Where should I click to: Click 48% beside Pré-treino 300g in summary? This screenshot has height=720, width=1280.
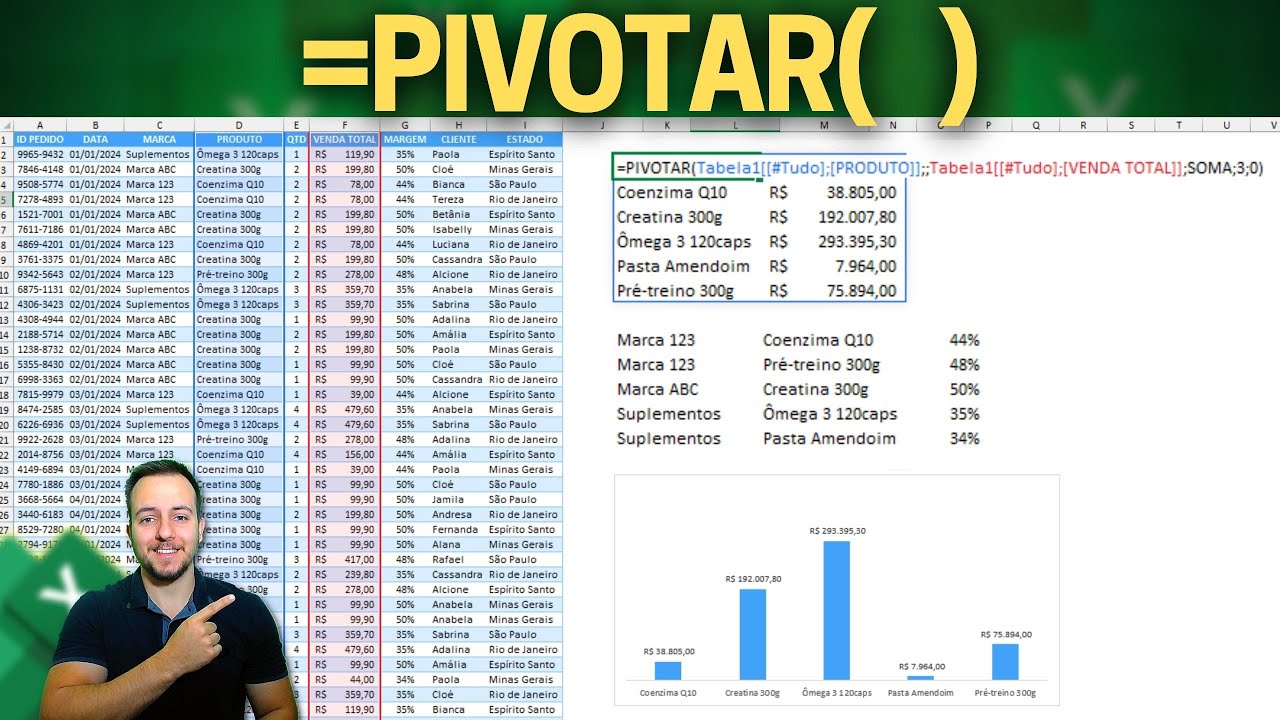point(964,365)
